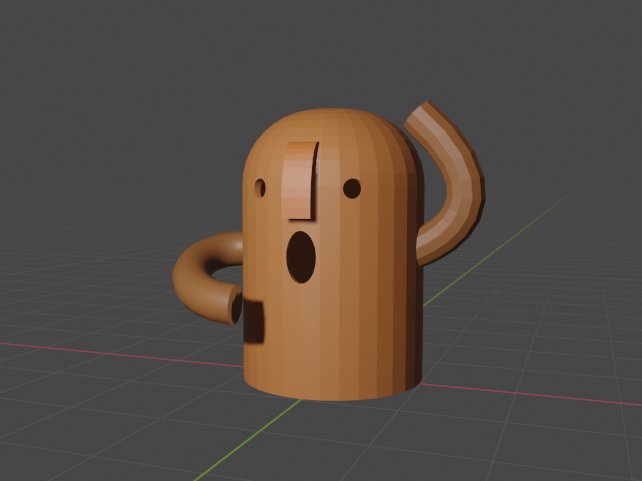The image size is (642, 481).
Task: Click the oval mouth hole on the character
Action: tap(301, 257)
